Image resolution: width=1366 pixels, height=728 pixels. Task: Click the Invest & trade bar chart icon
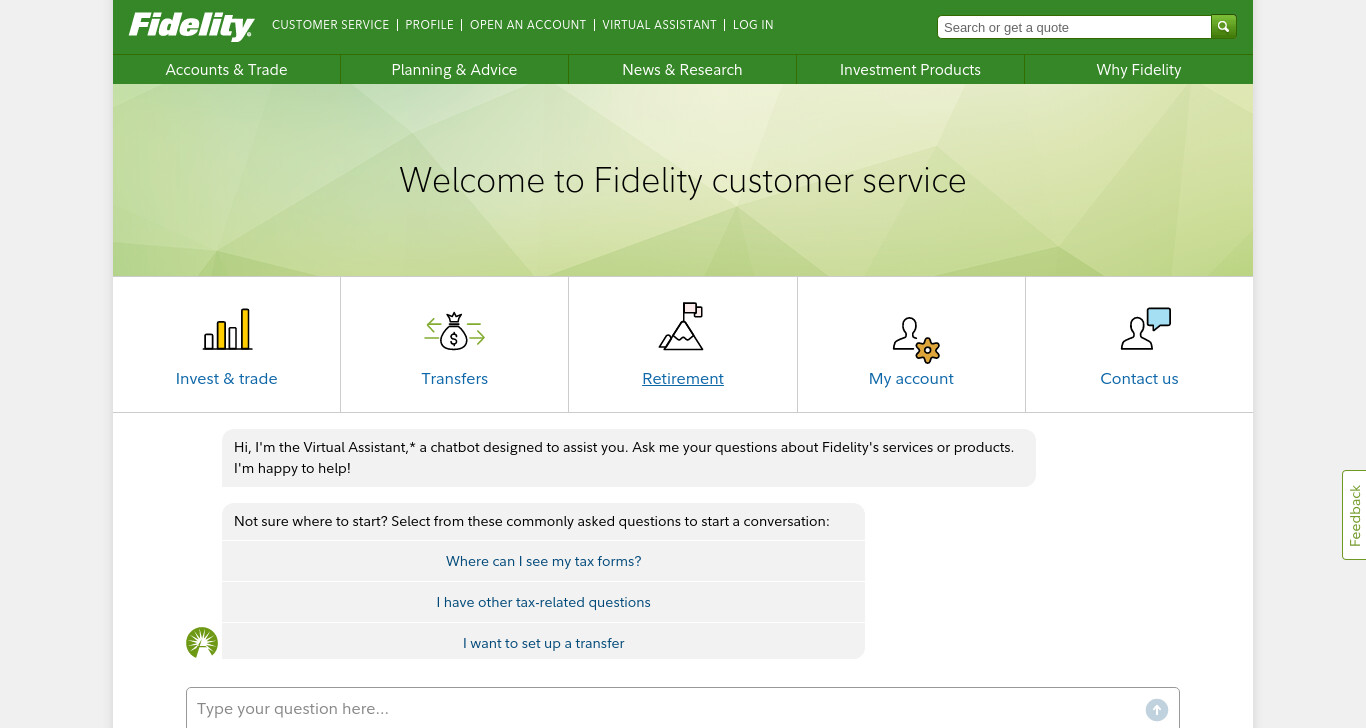click(227, 329)
